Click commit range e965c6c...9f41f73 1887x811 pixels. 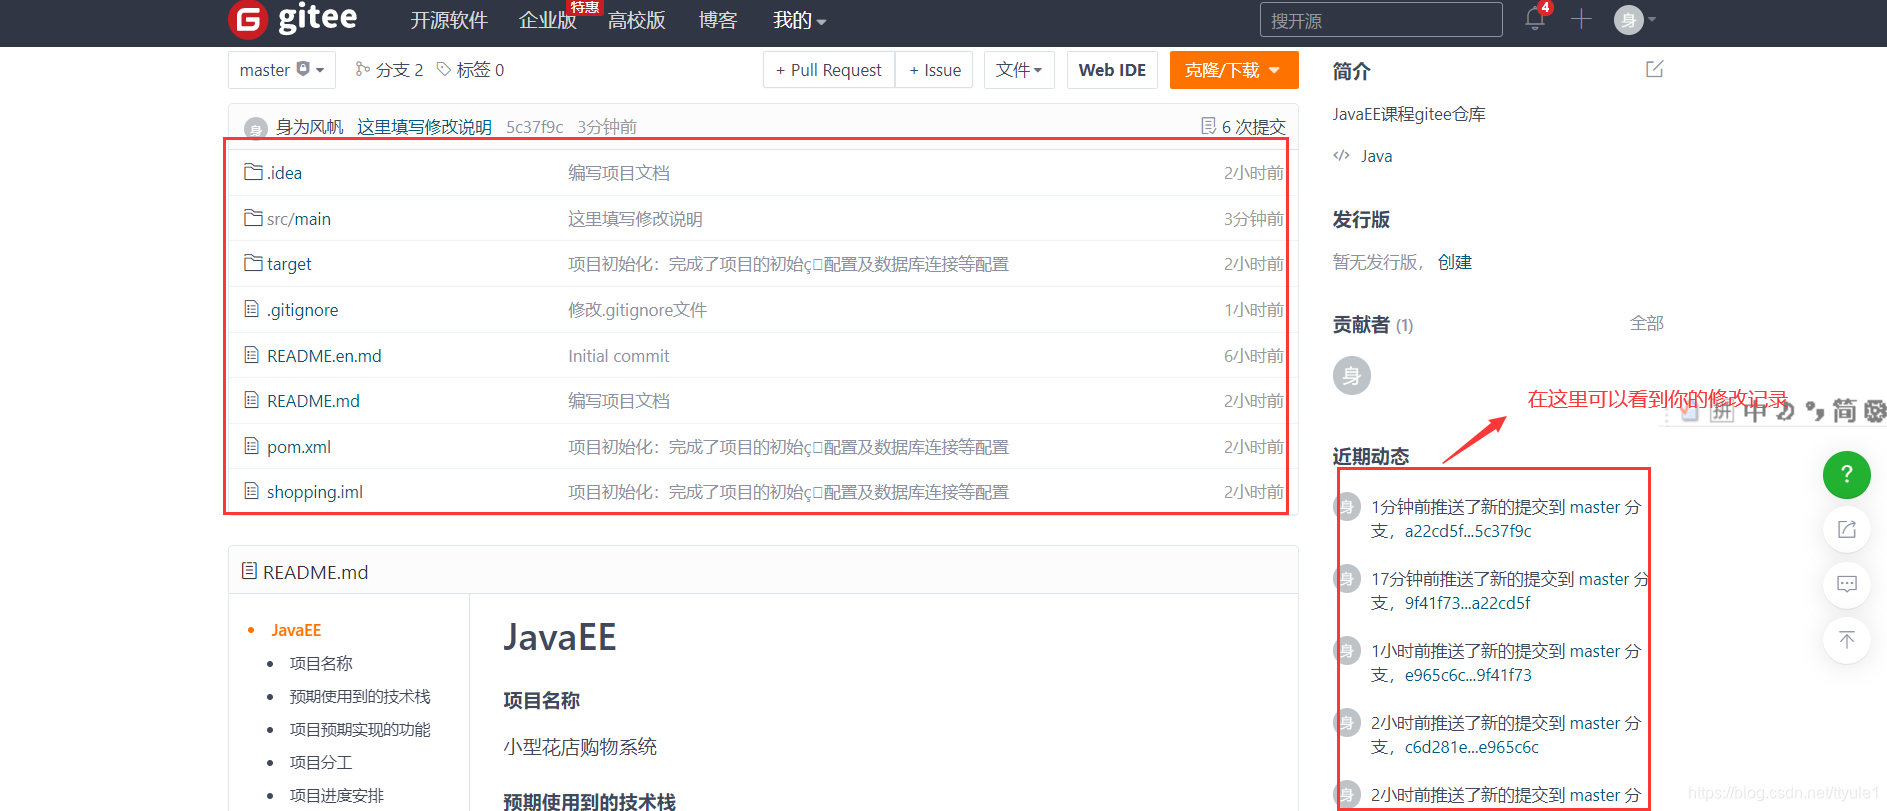tap(1468, 675)
